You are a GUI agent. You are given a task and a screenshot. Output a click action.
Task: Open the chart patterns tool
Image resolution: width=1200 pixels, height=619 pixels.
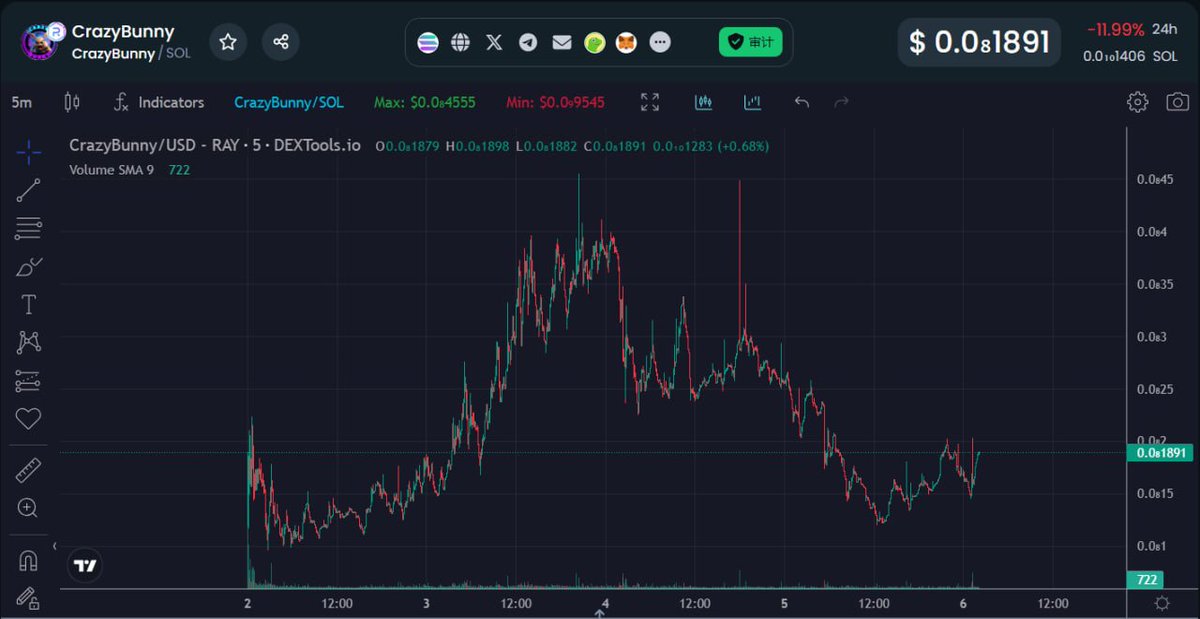[29, 342]
